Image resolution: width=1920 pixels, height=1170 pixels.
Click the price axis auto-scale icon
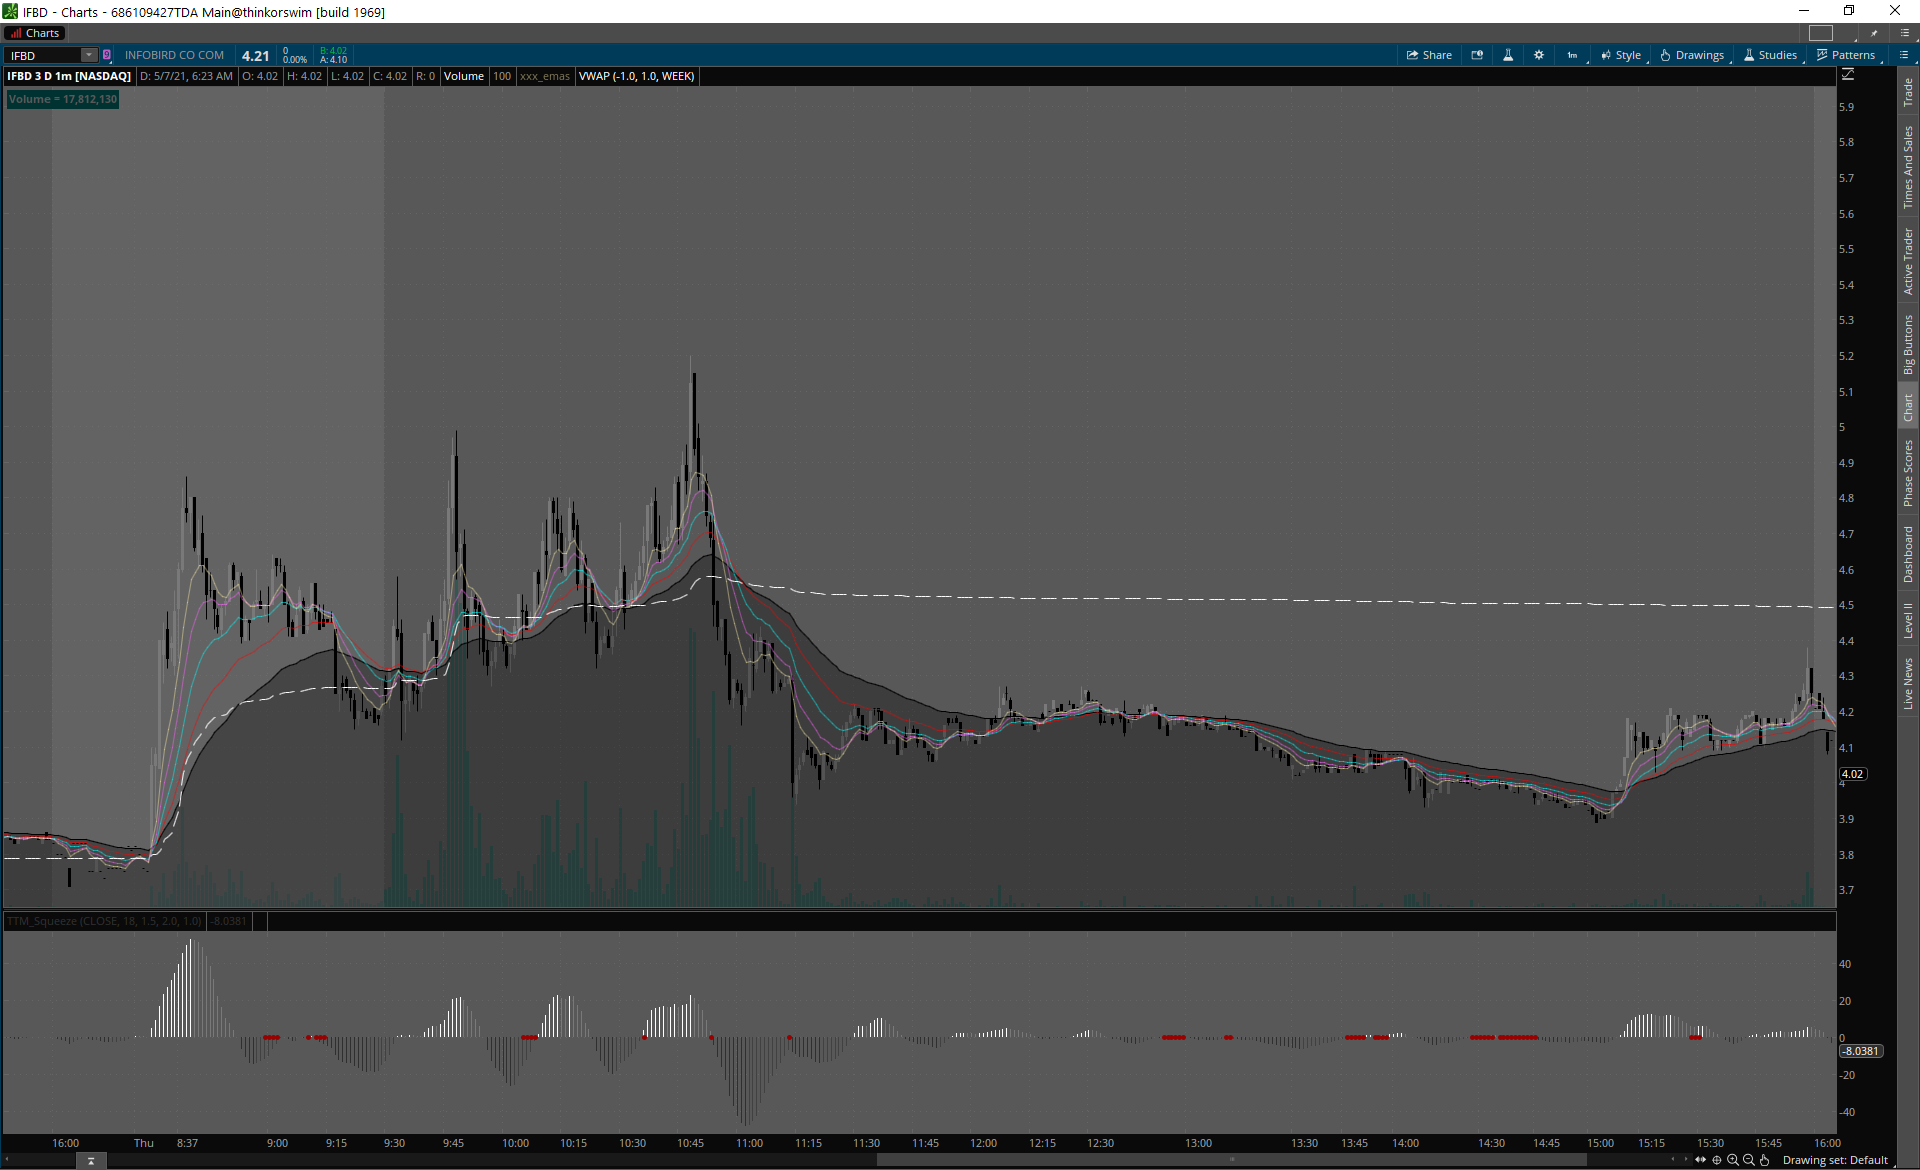pyautogui.click(x=1848, y=75)
